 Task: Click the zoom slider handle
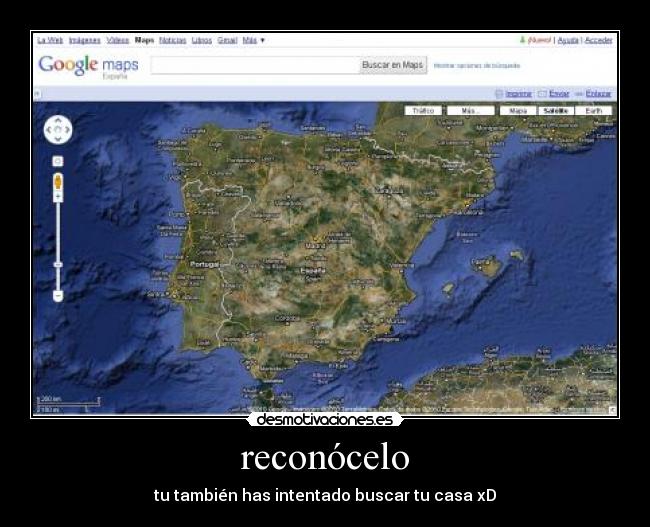pyautogui.click(x=58, y=265)
